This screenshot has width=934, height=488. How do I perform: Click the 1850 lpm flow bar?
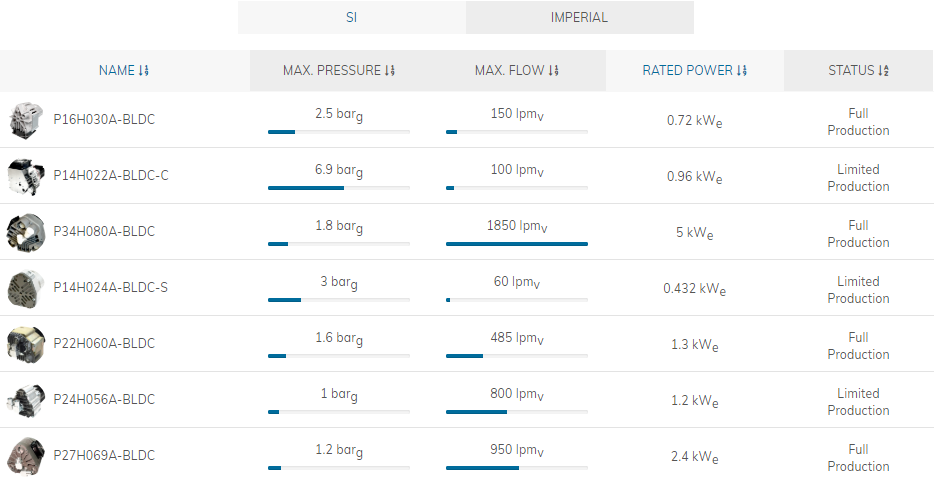pyautogui.click(x=517, y=244)
